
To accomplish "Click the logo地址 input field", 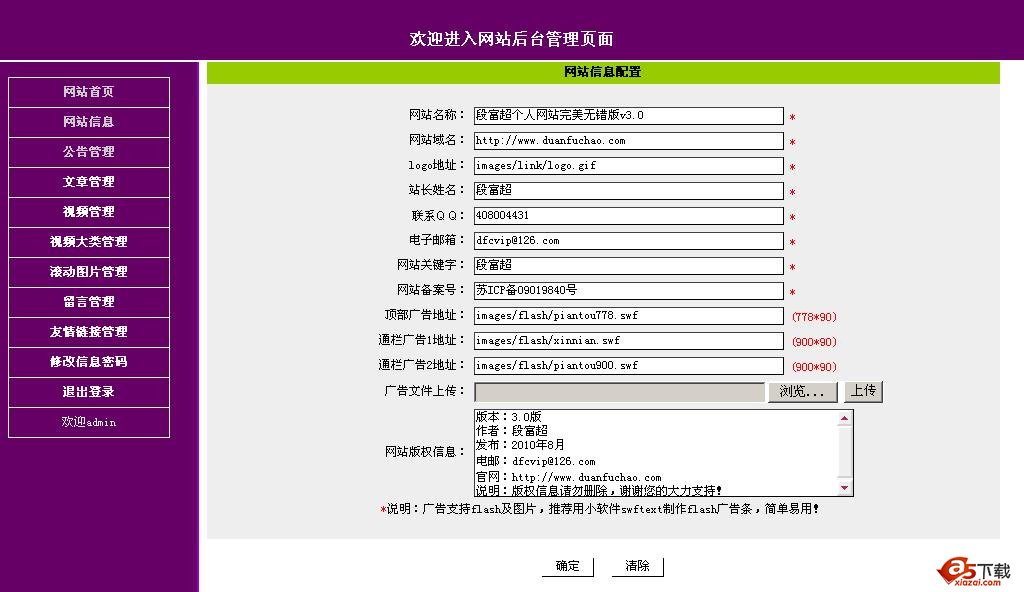I will coord(628,165).
